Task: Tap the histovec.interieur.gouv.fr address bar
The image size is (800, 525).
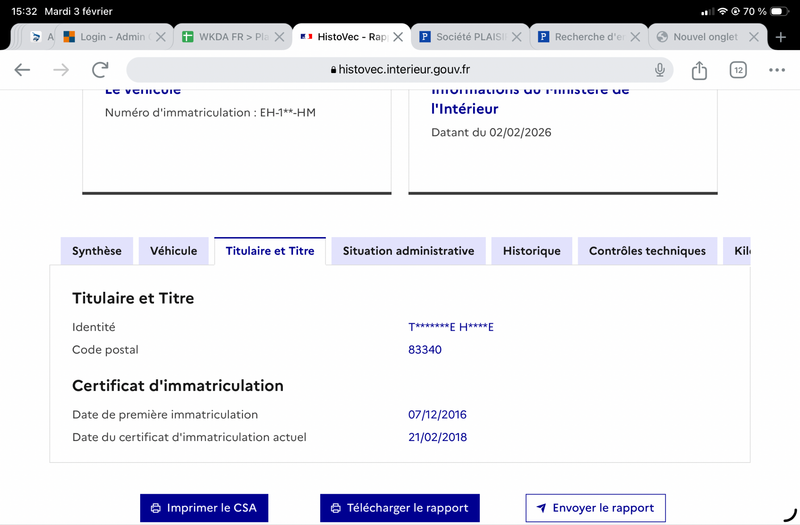Action: coord(400,70)
